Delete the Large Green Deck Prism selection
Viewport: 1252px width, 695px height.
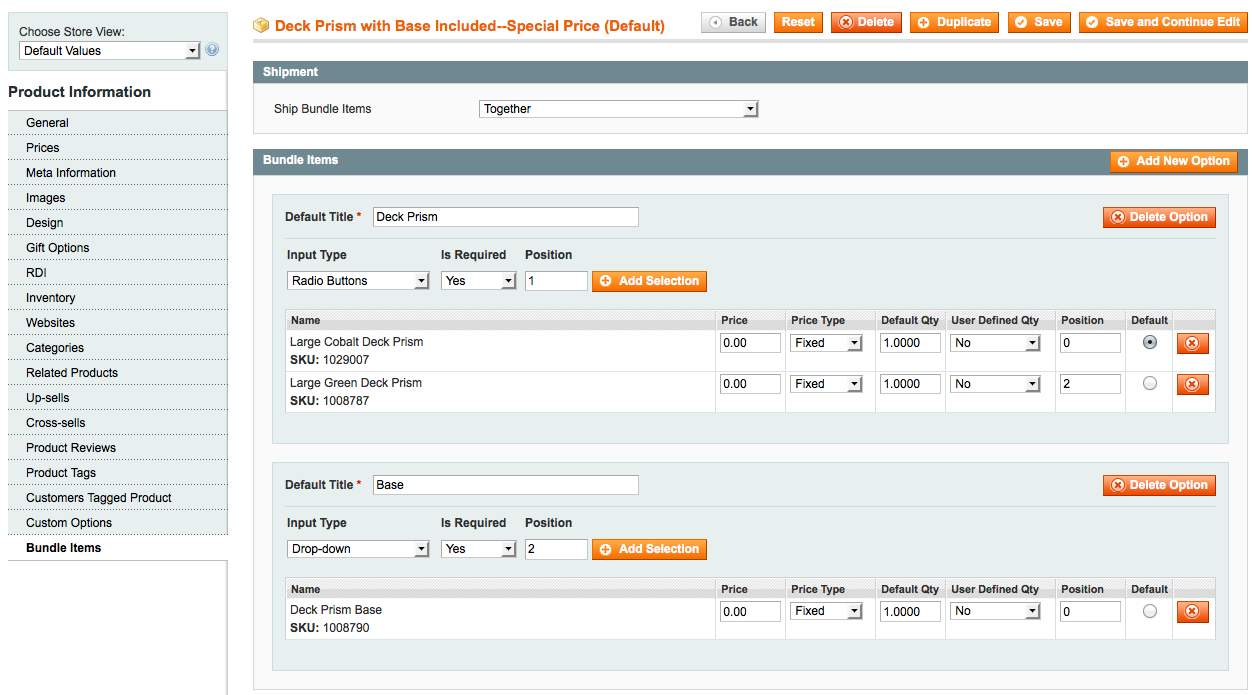click(x=1193, y=384)
